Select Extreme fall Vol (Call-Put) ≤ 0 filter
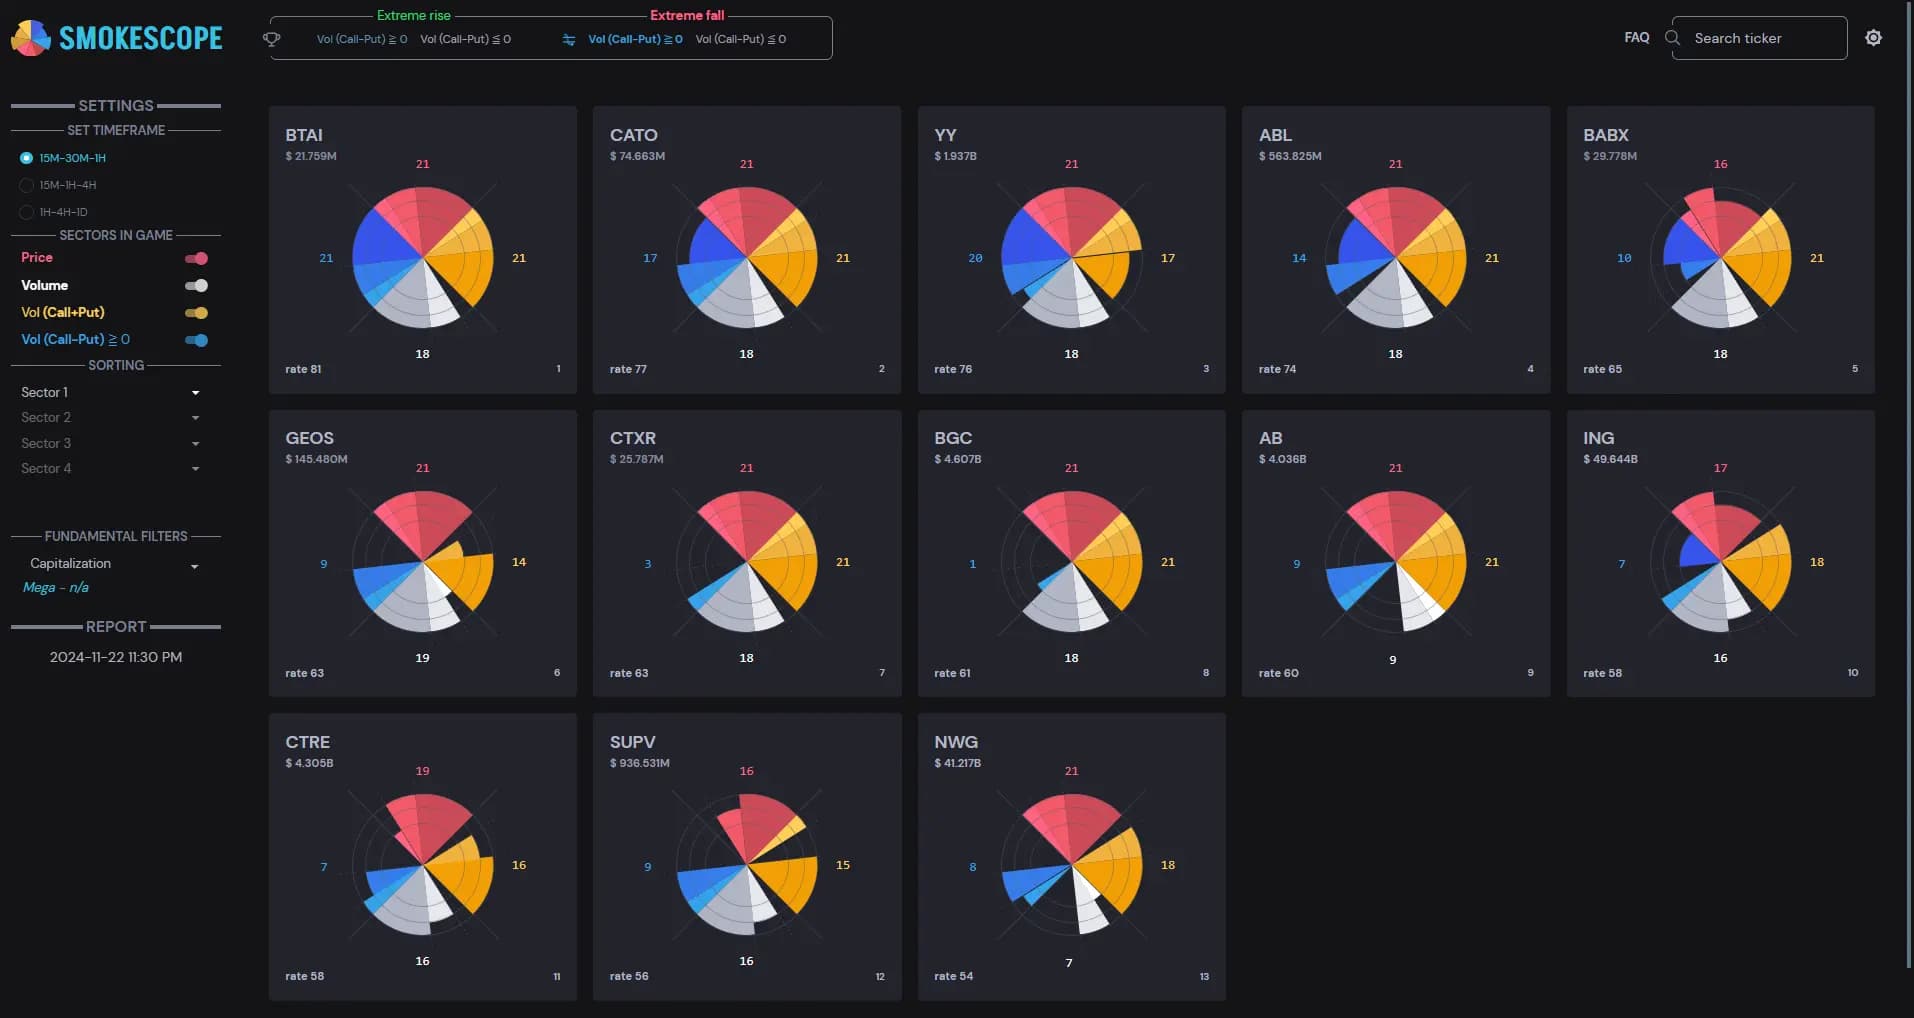Viewport: 1914px width, 1018px height. click(x=741, y=39)
